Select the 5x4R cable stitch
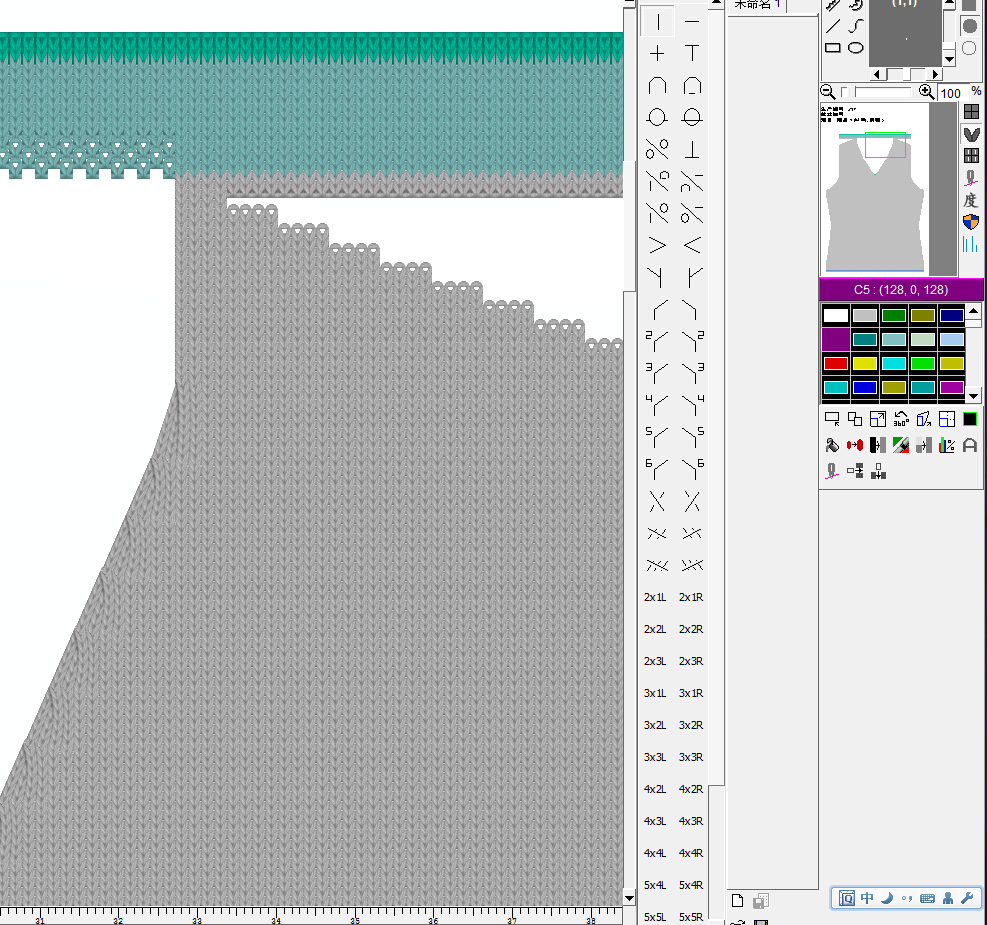 click(x=691, y=885)
